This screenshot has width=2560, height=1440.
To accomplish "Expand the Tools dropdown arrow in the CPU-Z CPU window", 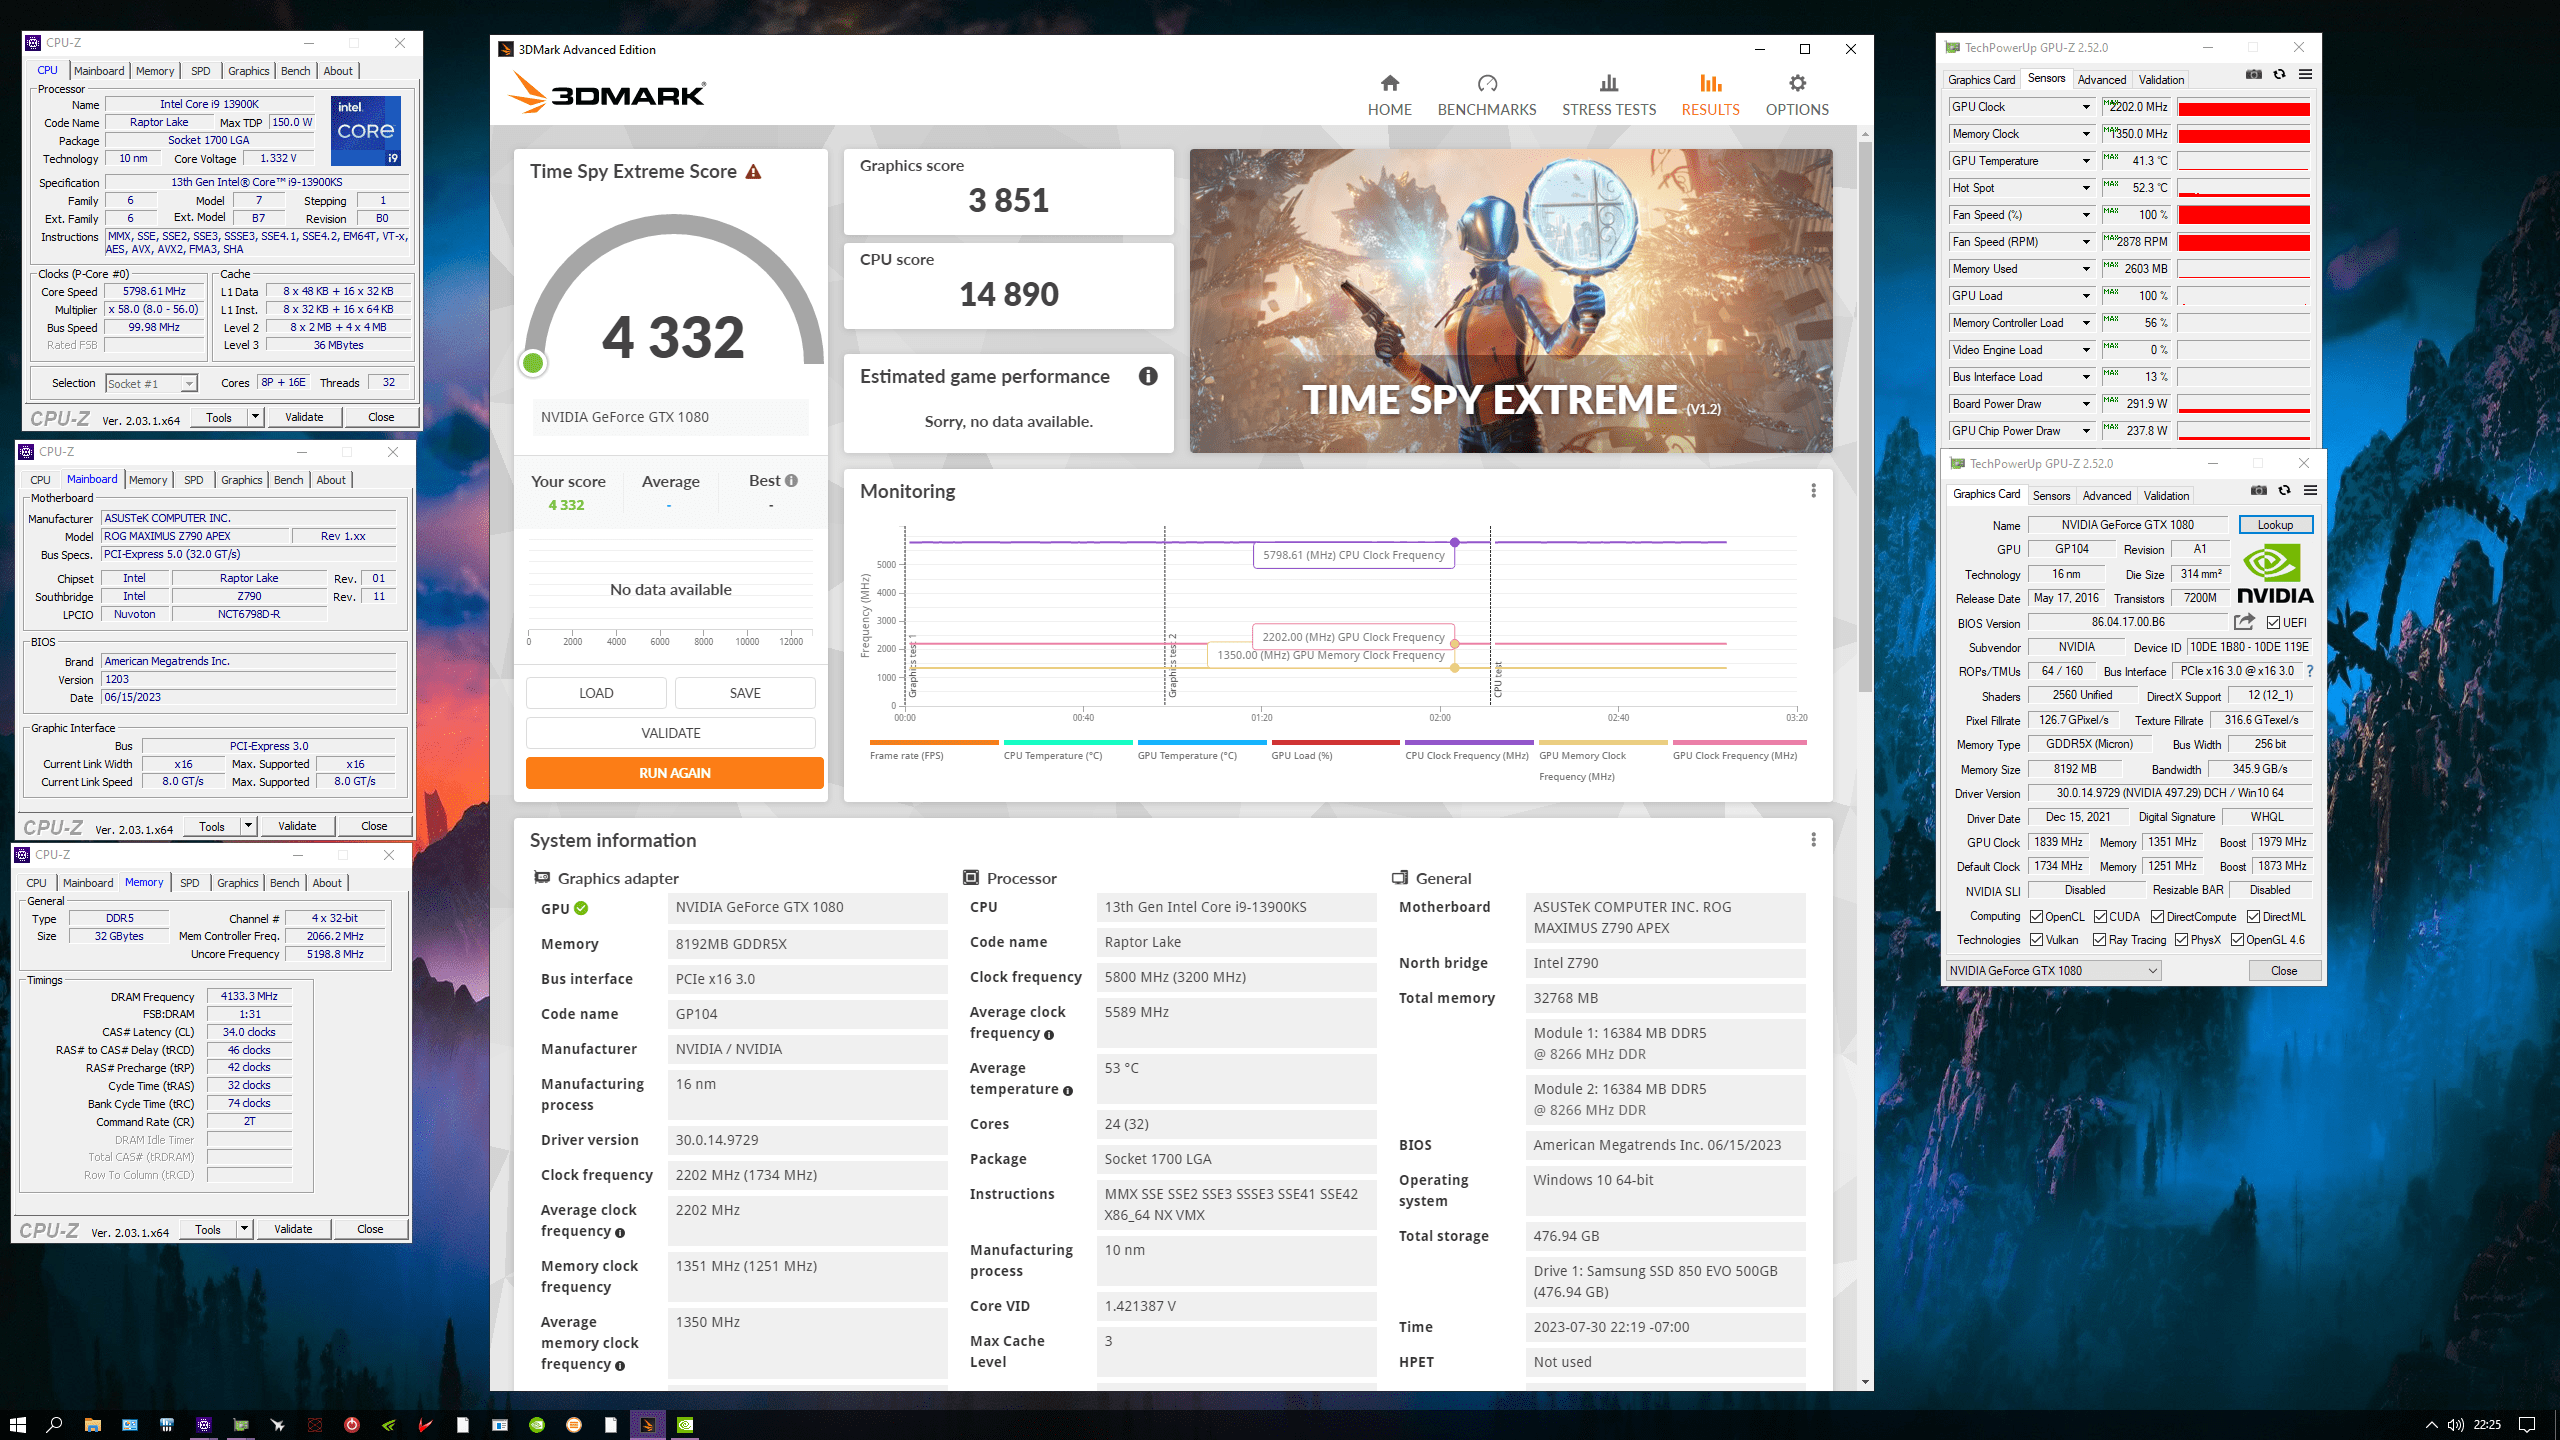I will click(x=255, y=417).
